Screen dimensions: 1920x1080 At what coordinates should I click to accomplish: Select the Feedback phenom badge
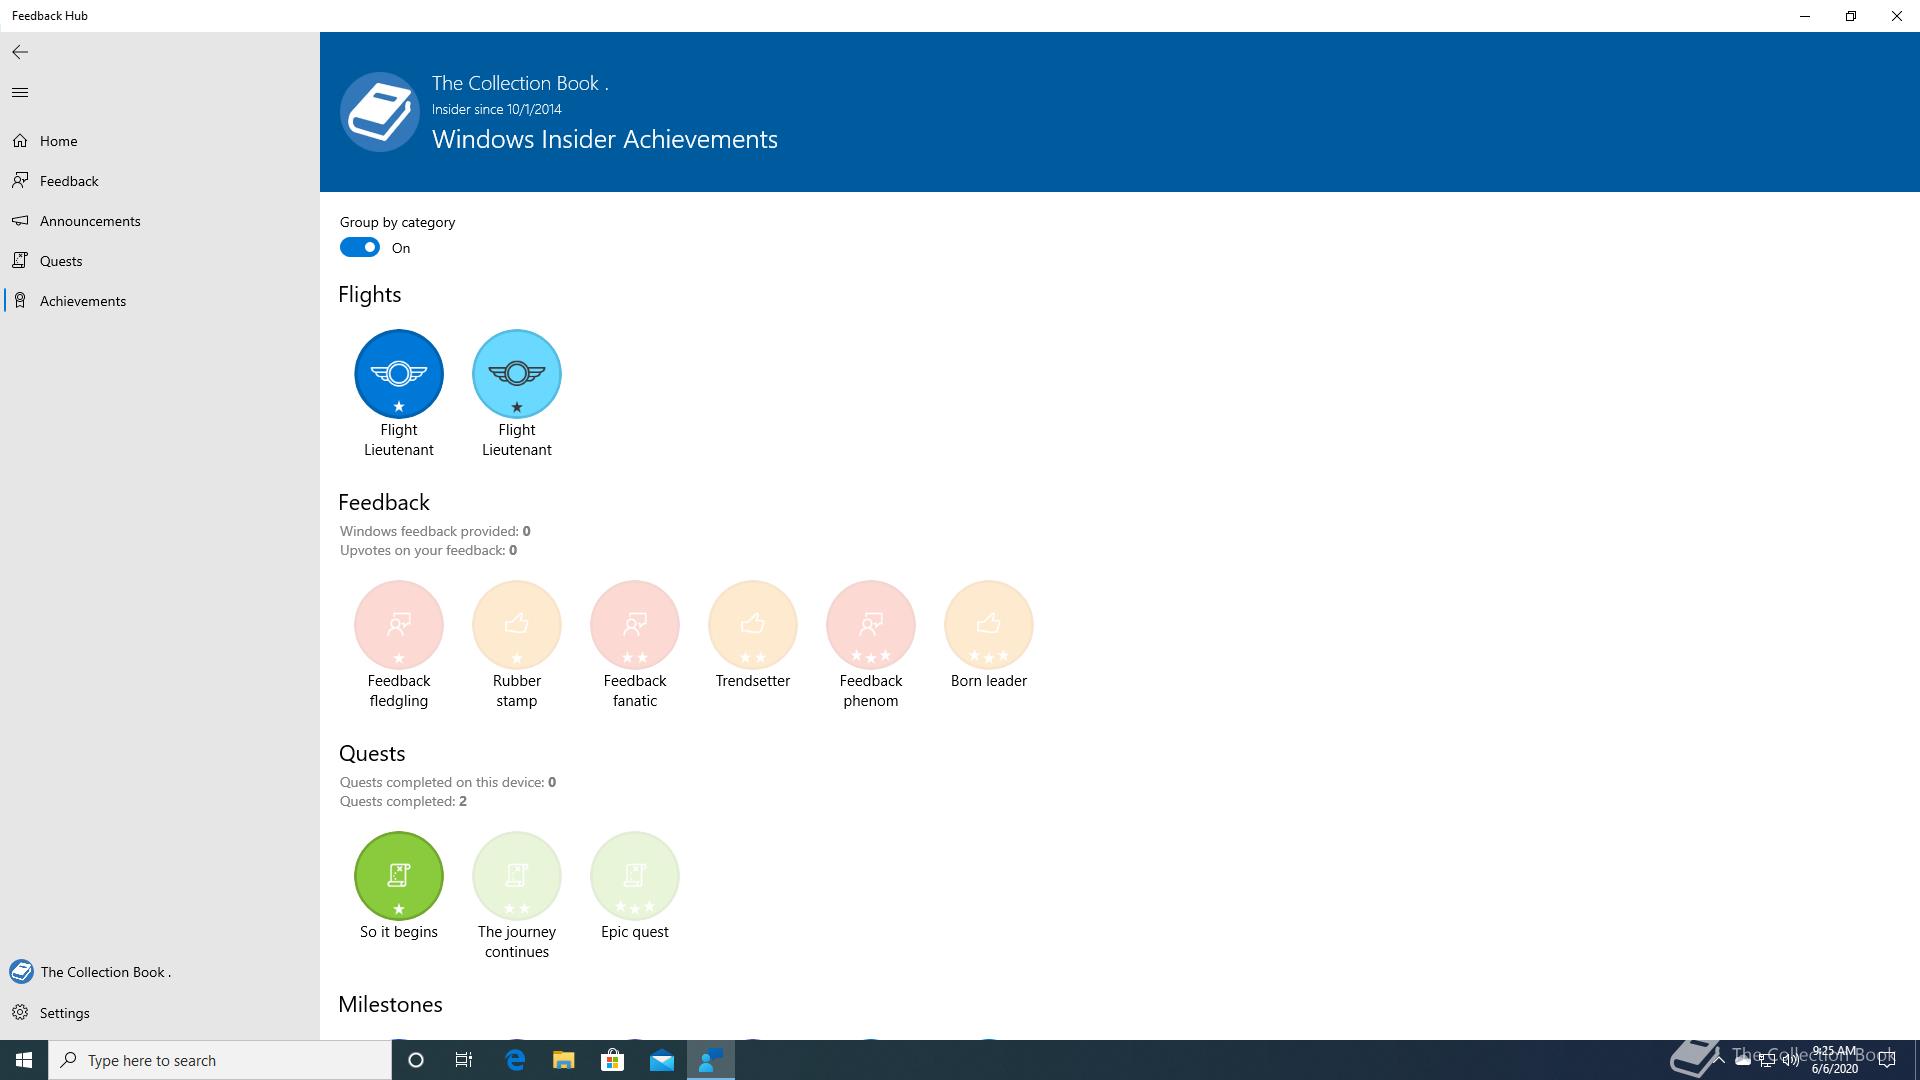870,625
